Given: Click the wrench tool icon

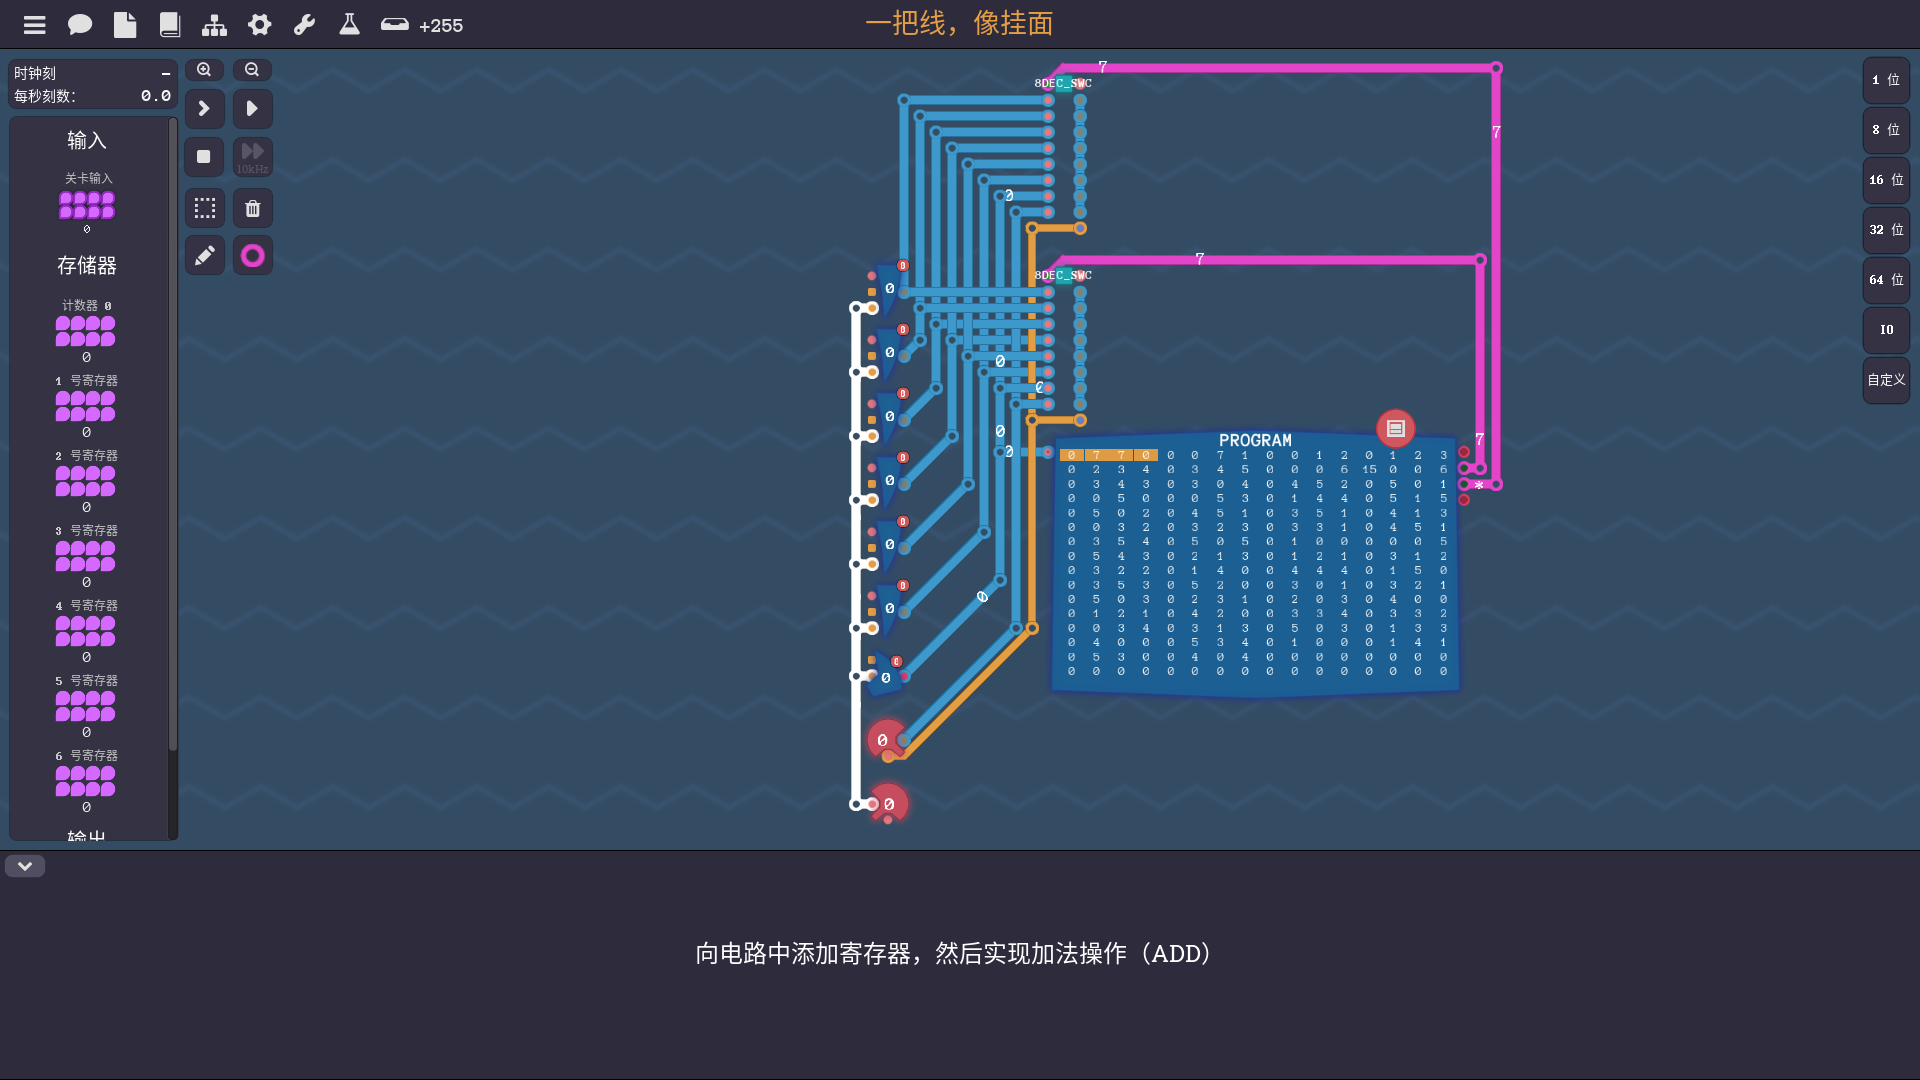Looking at the screenshot, I should 305,25.
